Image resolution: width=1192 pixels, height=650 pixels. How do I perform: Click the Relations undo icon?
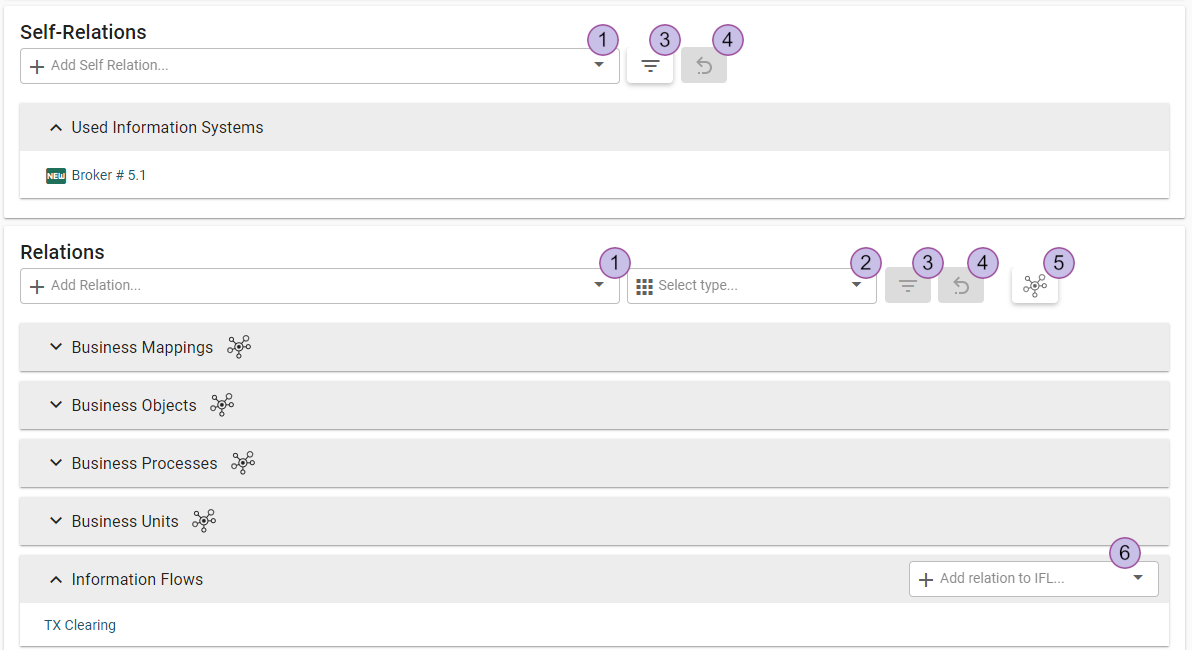click(x=961, y=286)
